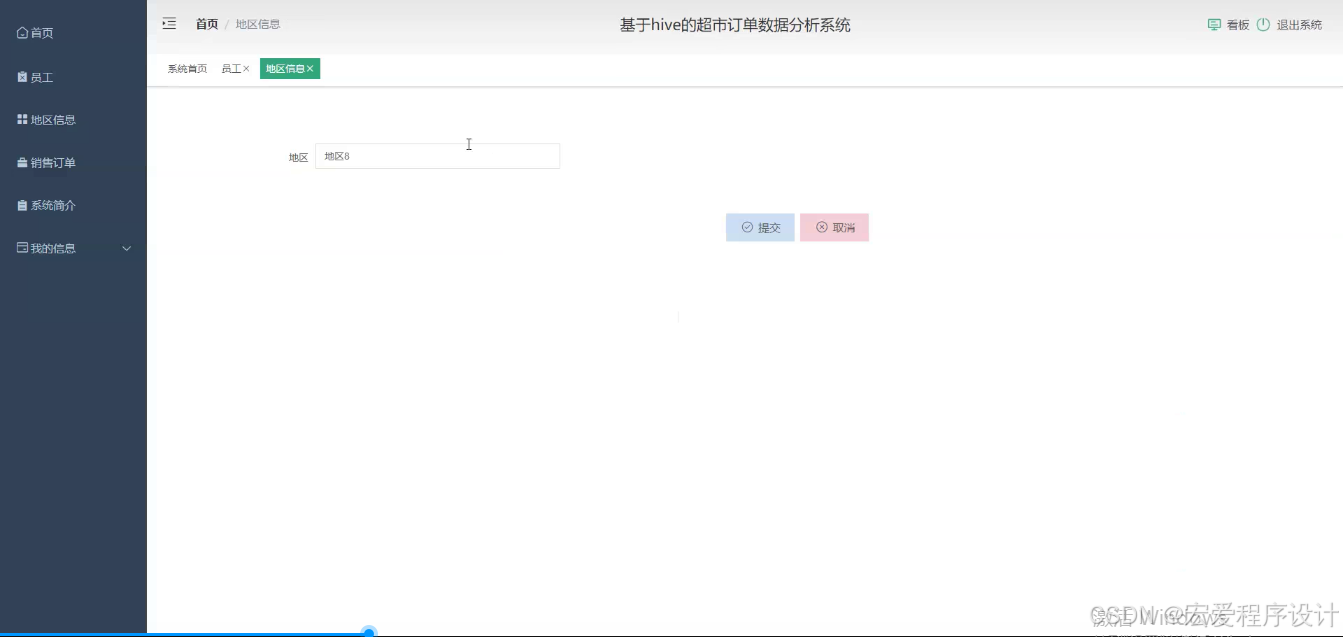Switch to the 系统首页 tab

click(187, 68)
